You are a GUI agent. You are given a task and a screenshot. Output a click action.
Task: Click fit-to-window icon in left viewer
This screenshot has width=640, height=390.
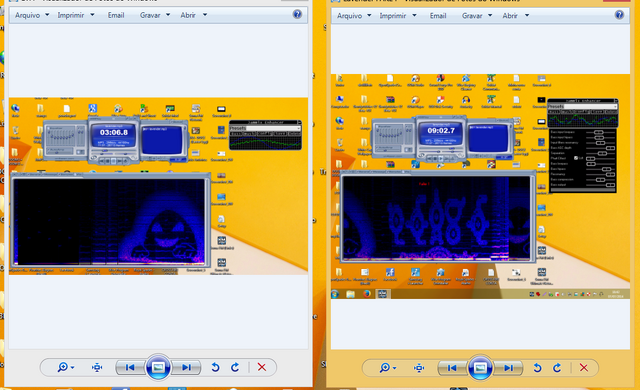(x=97, y=368)
